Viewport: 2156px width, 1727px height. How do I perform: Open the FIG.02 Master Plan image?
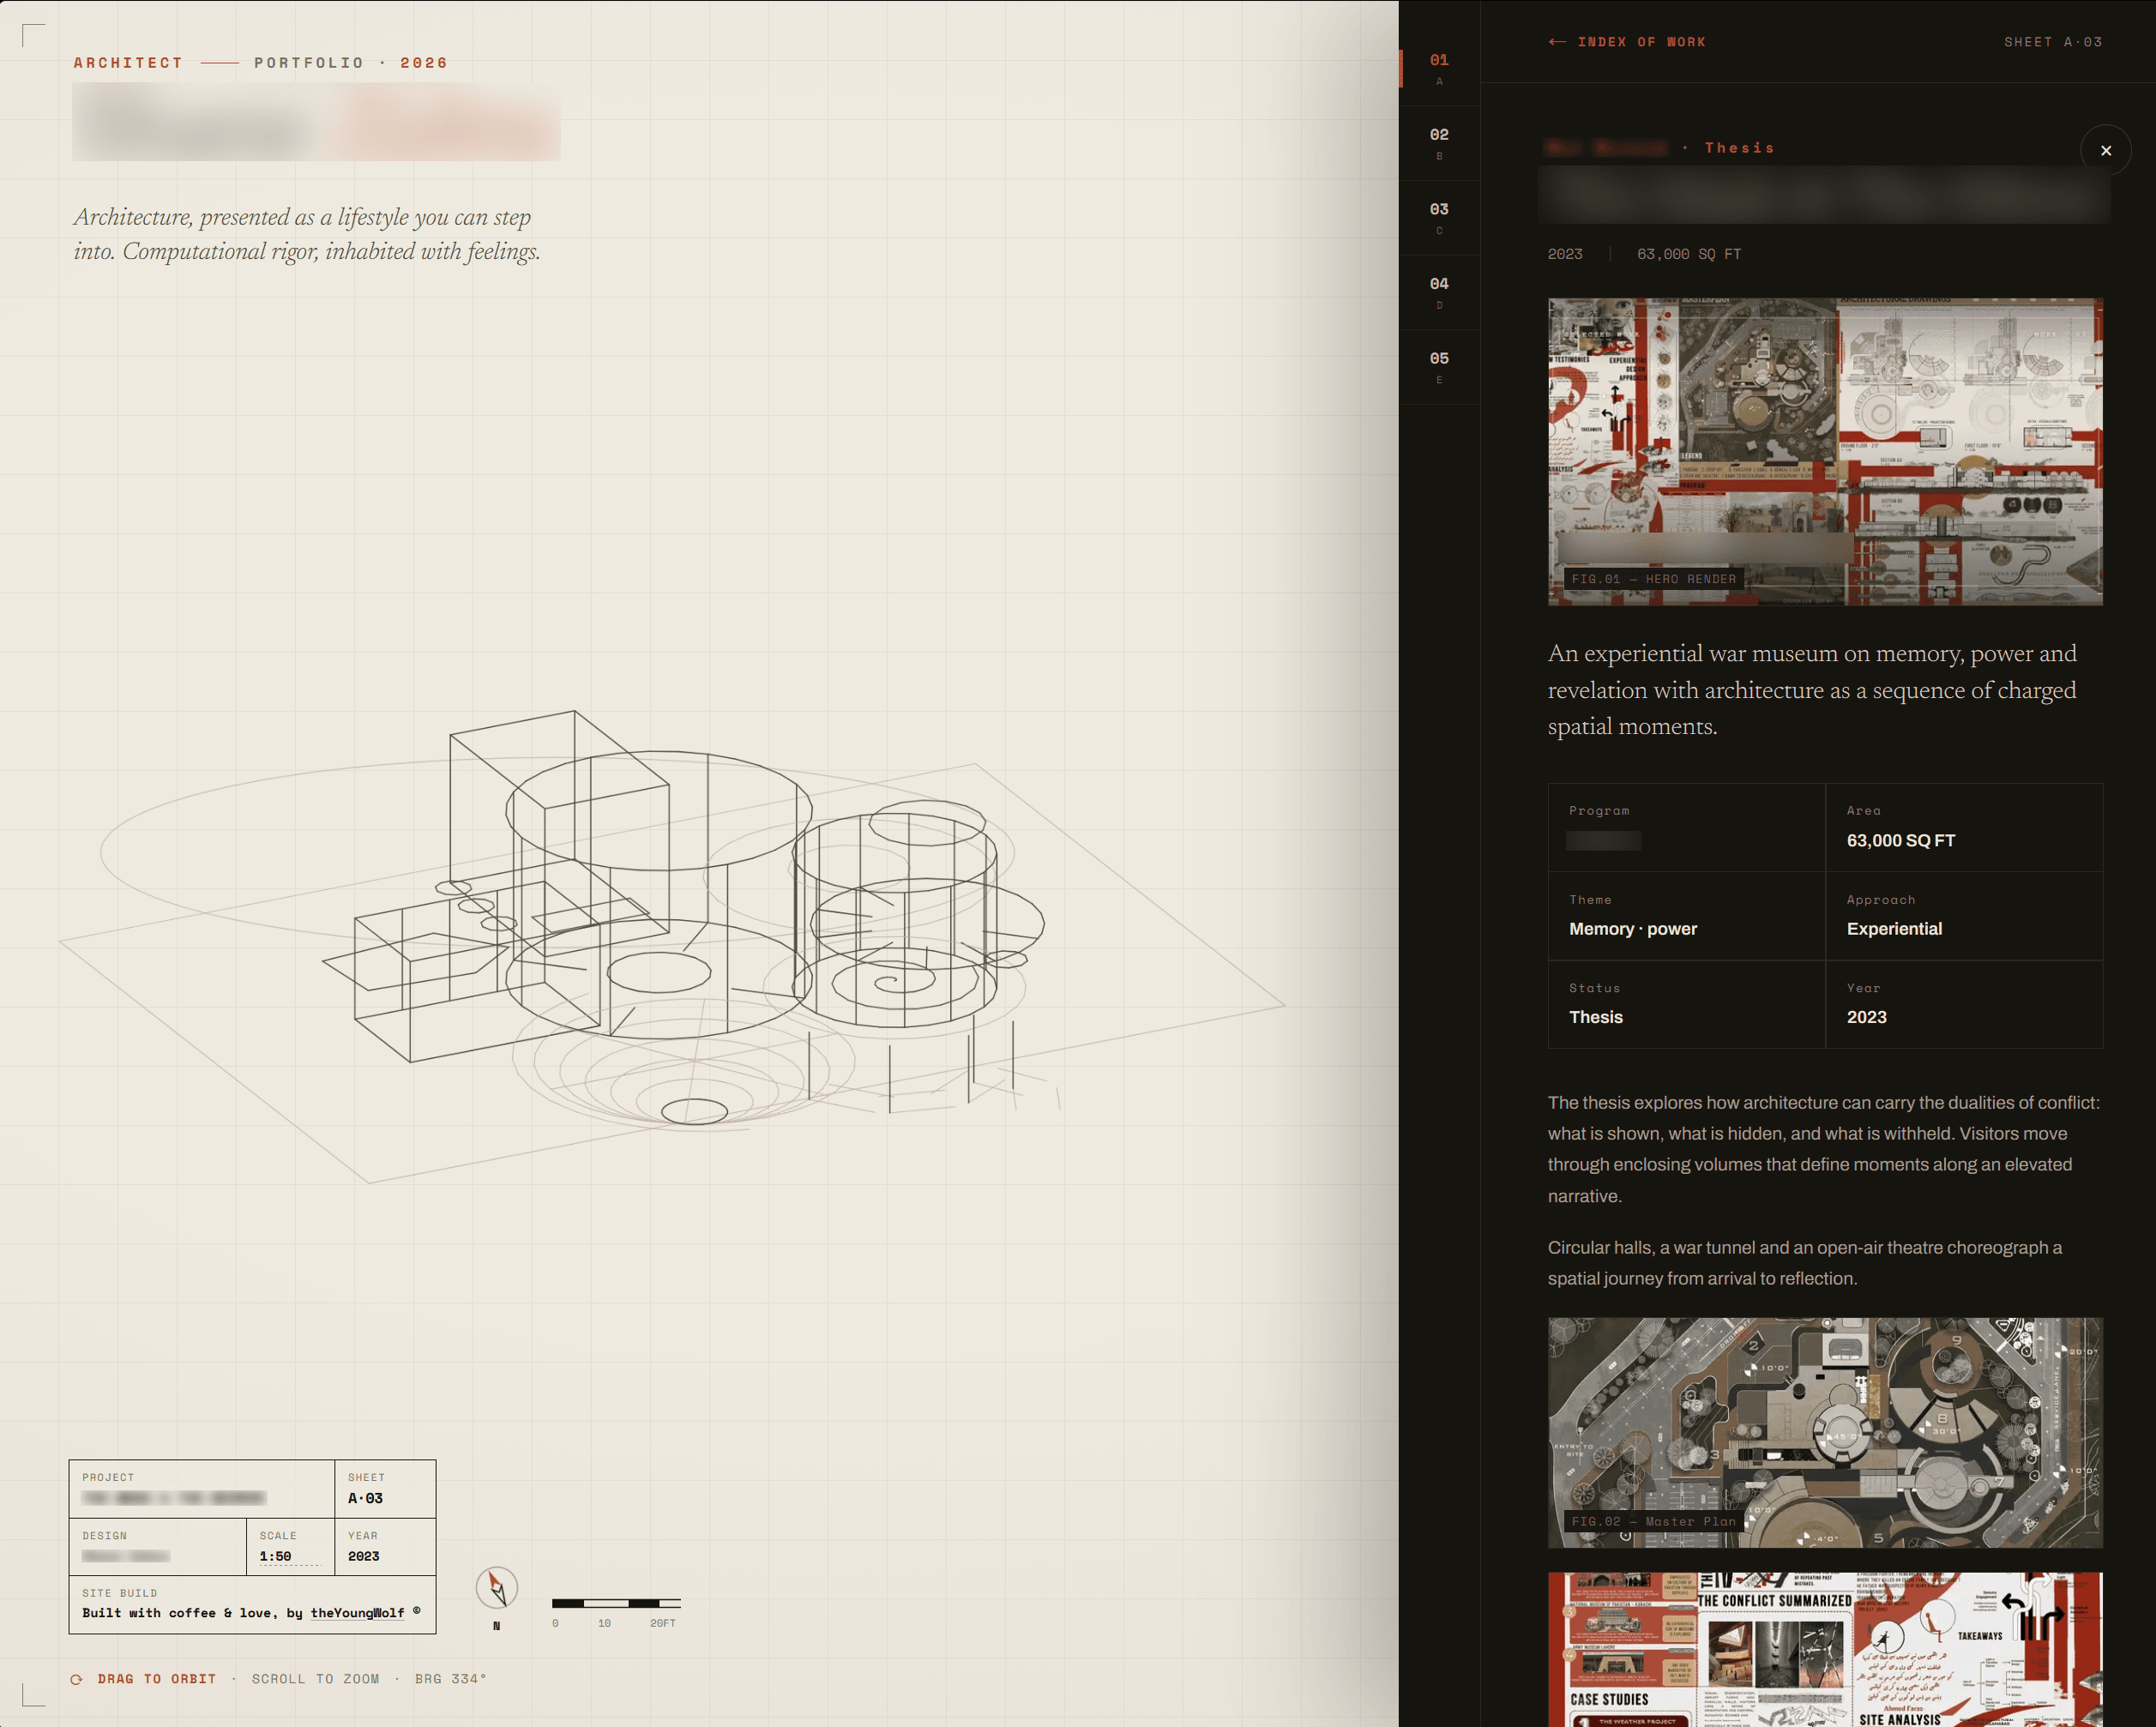click(x=1825, y=1432)
